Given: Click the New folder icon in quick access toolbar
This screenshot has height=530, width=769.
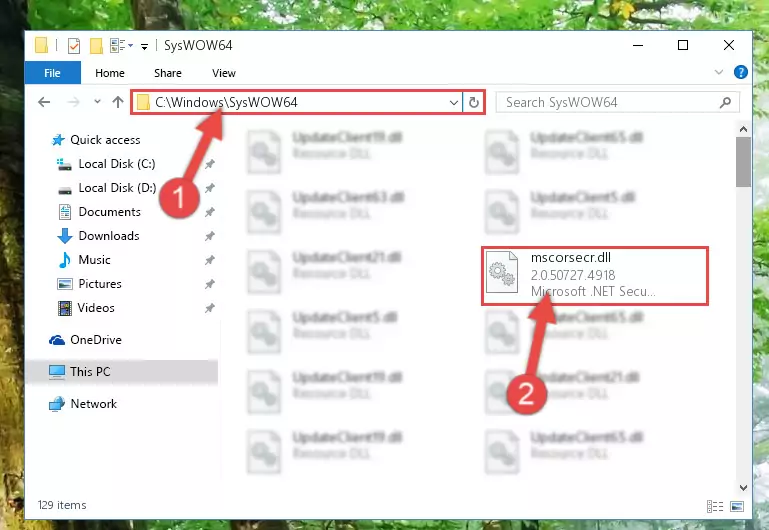Looking at the screenshot, I should (96, 46).
